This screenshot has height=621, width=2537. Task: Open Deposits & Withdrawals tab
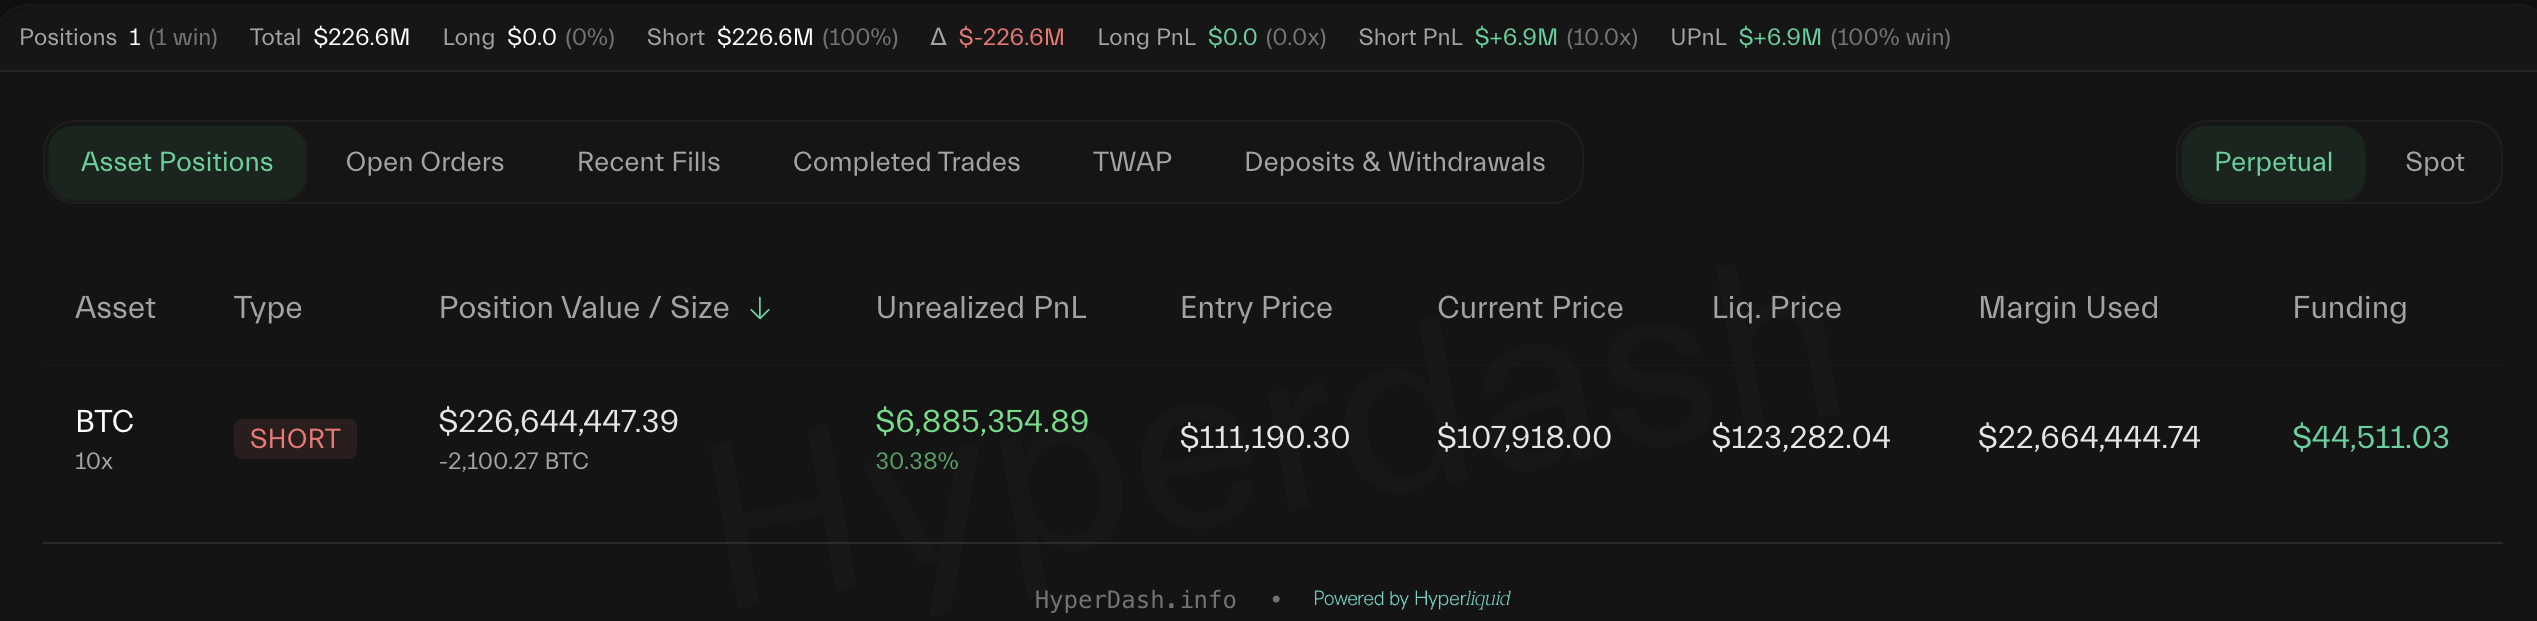1394,162
